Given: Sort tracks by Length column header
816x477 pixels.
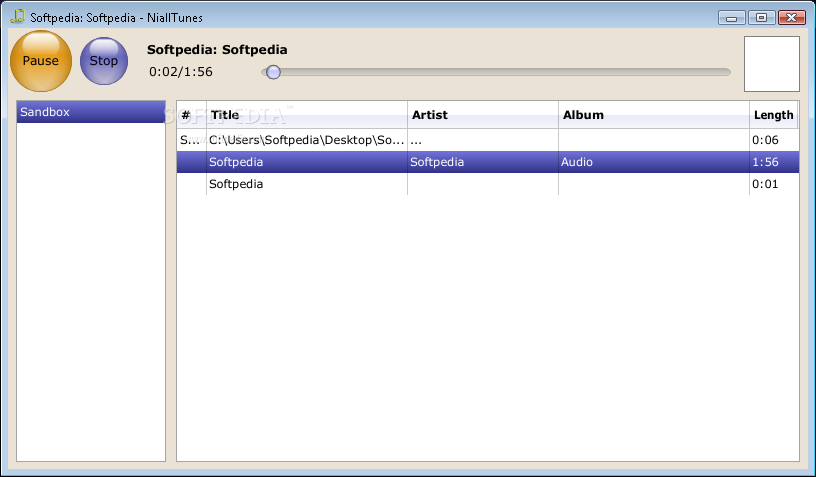Looking at the screenshot, I should point(774,115).
